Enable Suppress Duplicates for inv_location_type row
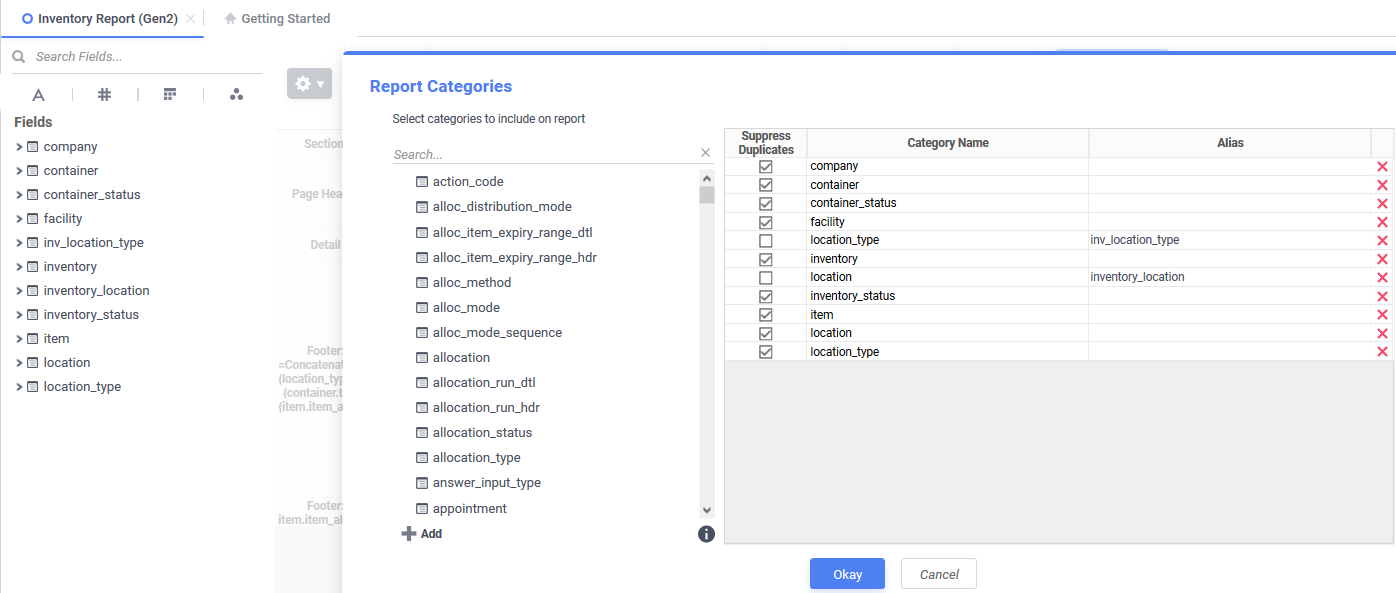The height and width of the screenshot is (593, 1396). [x=766, y=241]
